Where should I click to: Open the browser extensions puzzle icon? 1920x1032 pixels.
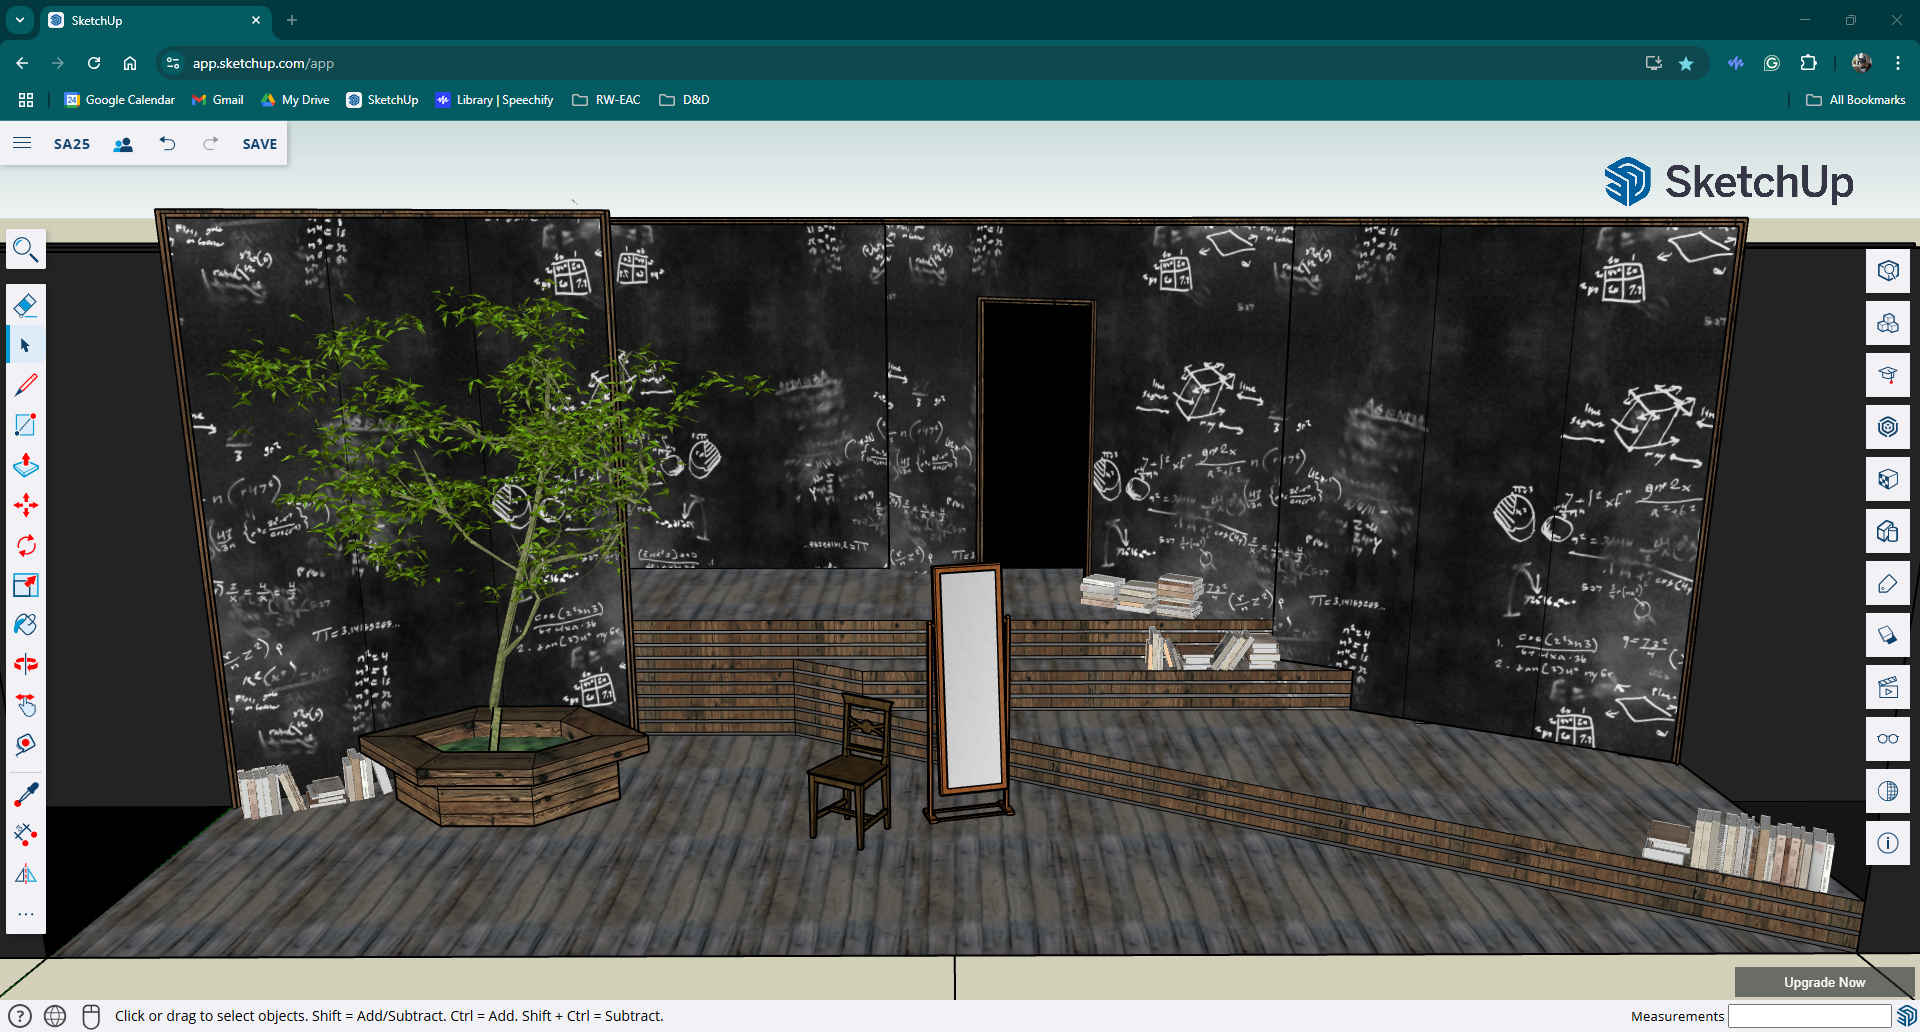coord(1808,63)
